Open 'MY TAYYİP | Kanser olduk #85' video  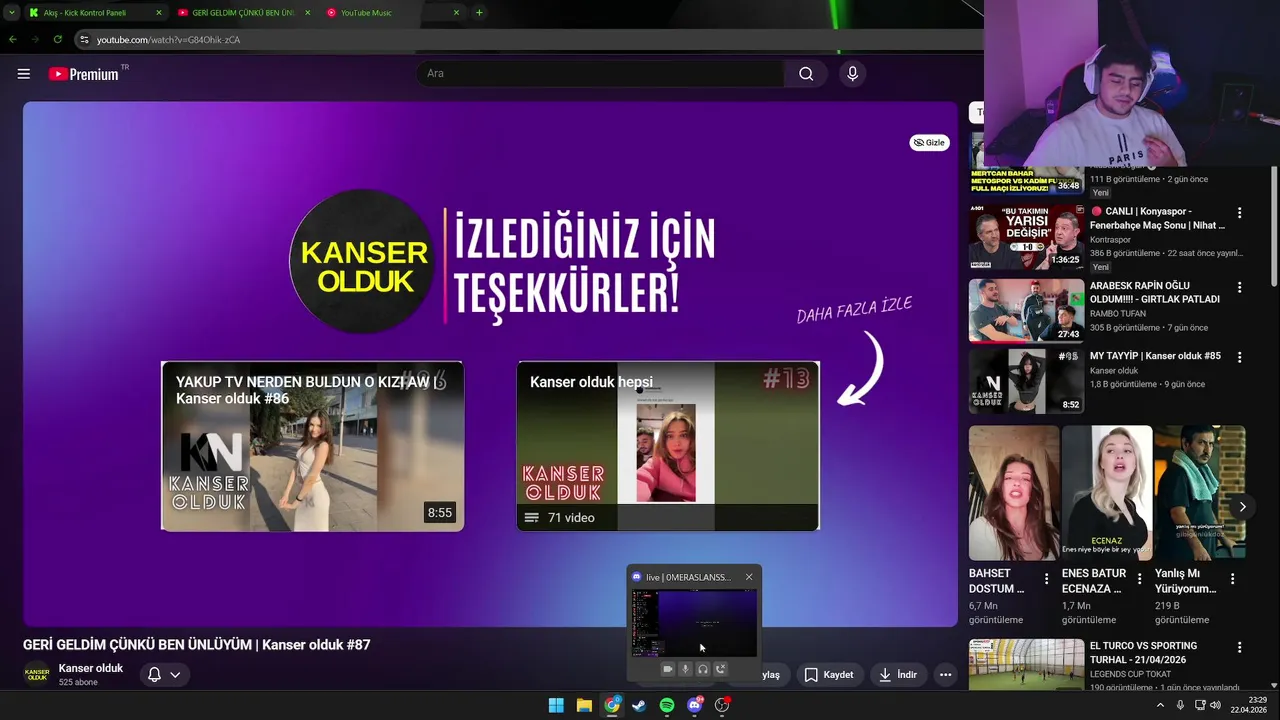click(1155, 356)
